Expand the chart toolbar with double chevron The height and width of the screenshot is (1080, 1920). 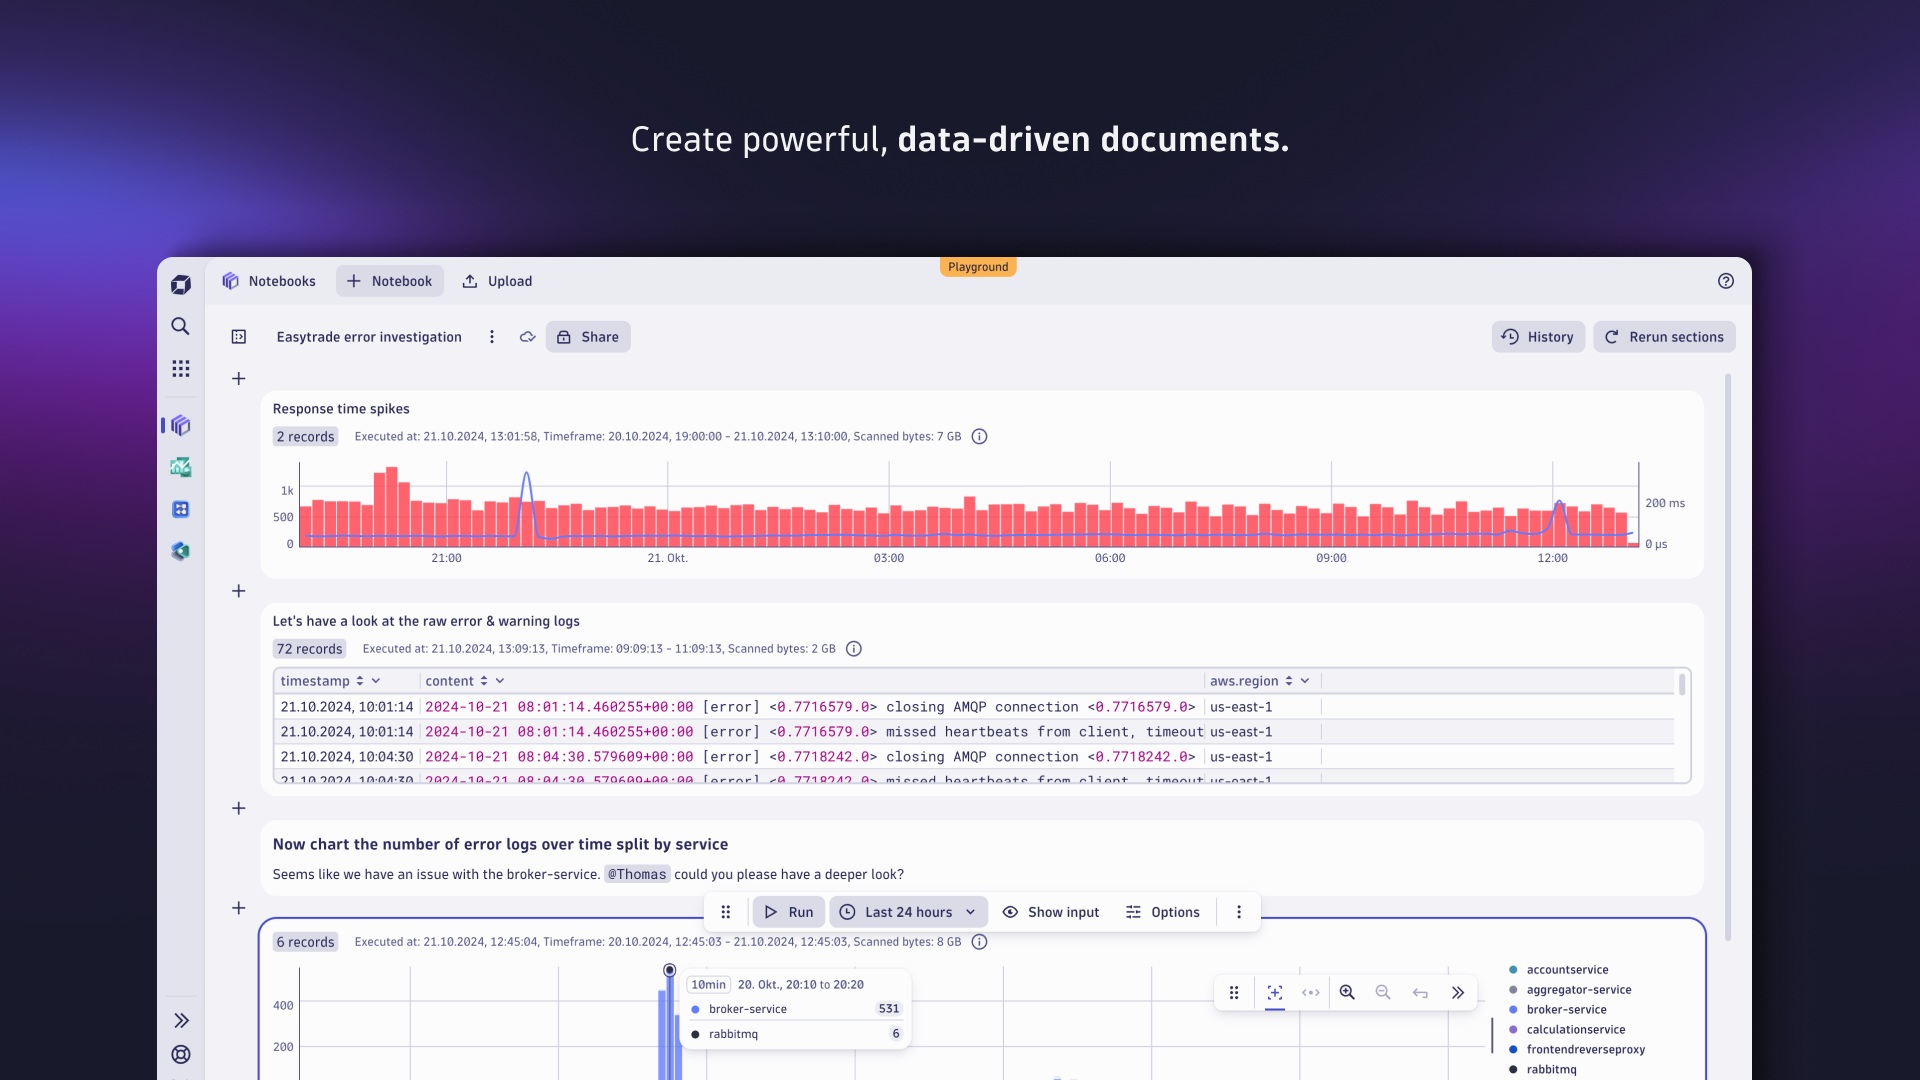pos(1458,993)
